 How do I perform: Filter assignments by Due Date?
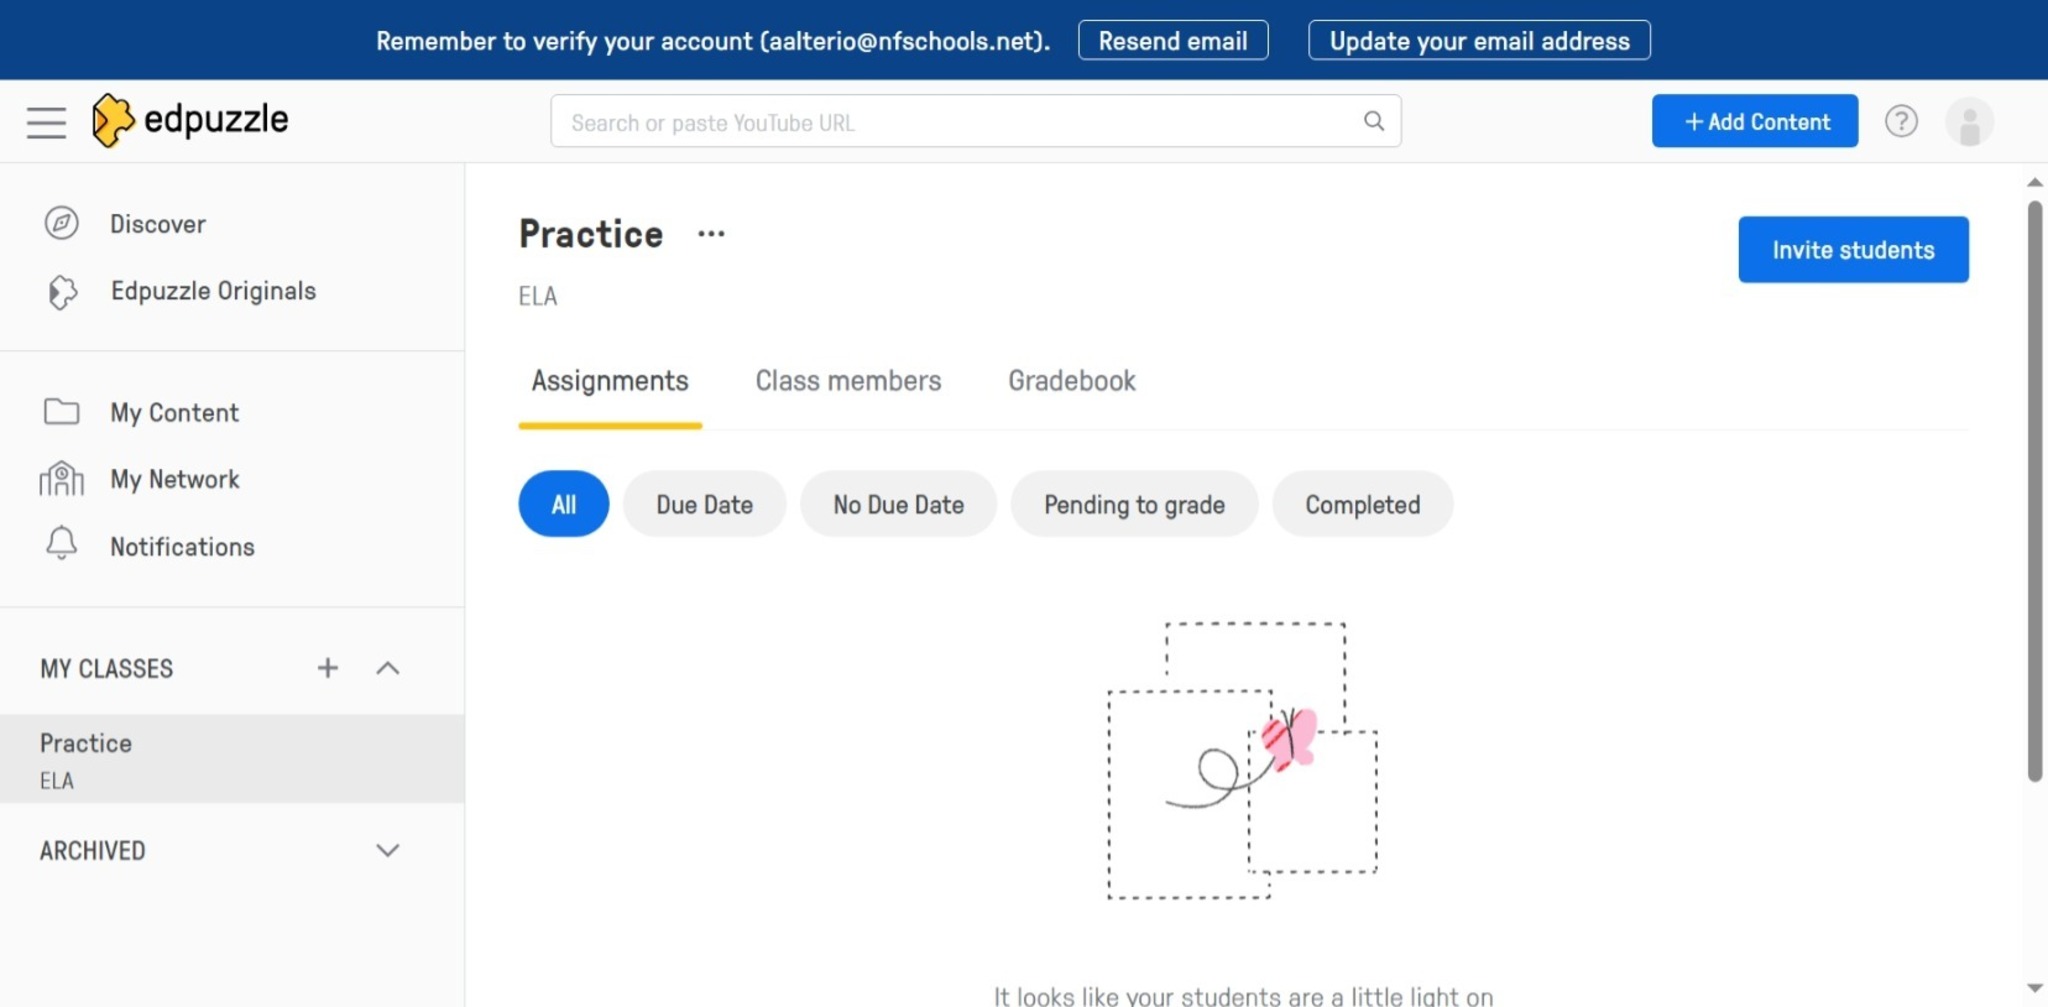pyautogui.click(x=704, y=504)
